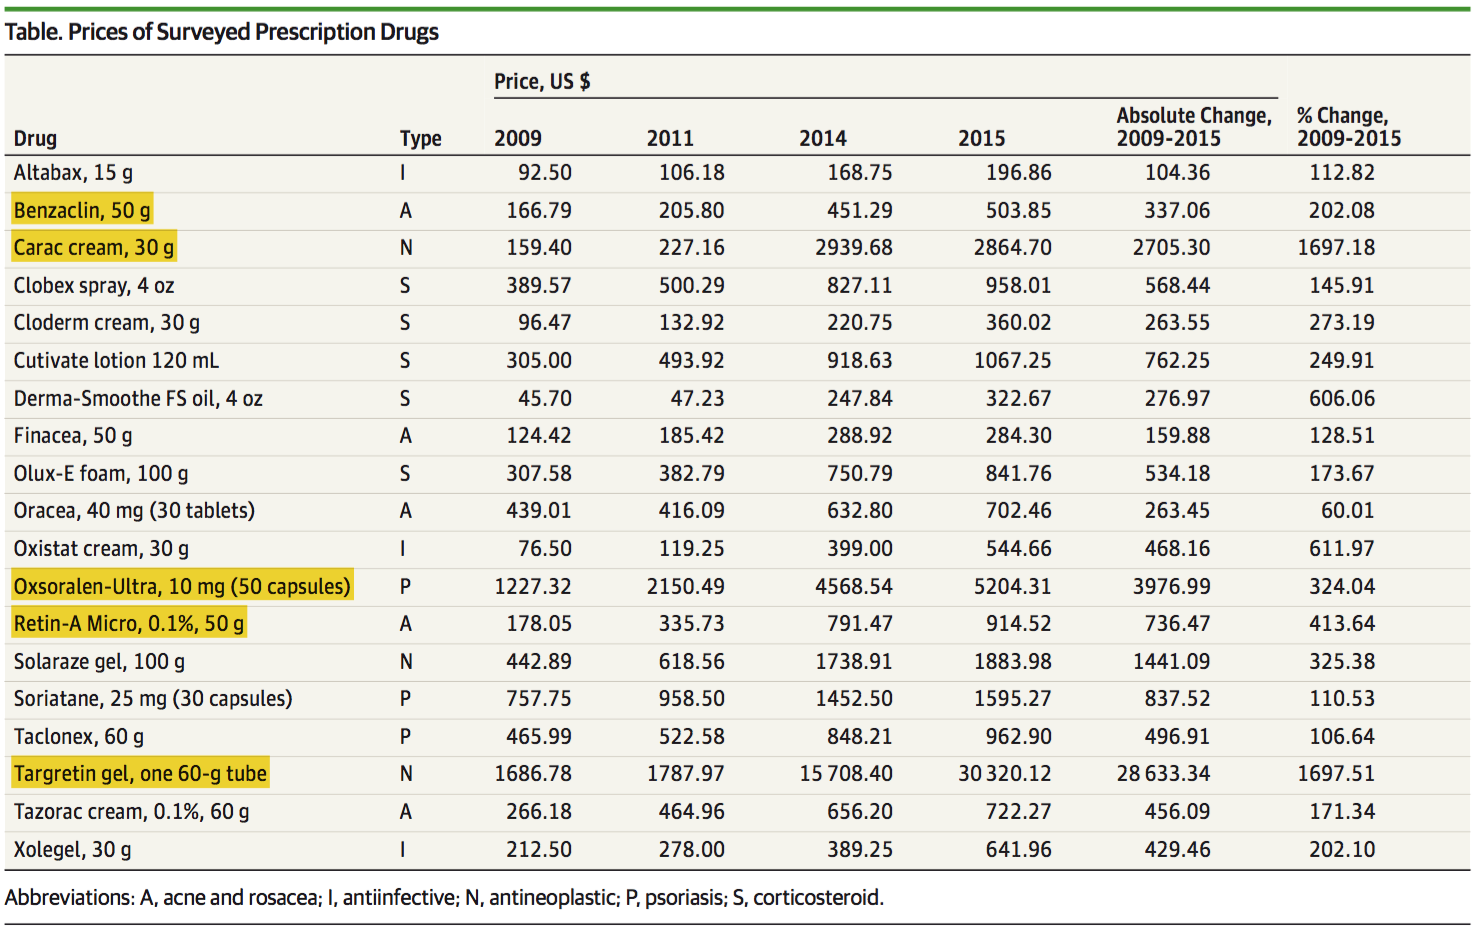Click the highlighted Carac cream, 30 g entry
The height and width of the screenshot is (929, 1477).
pos(94,247)
